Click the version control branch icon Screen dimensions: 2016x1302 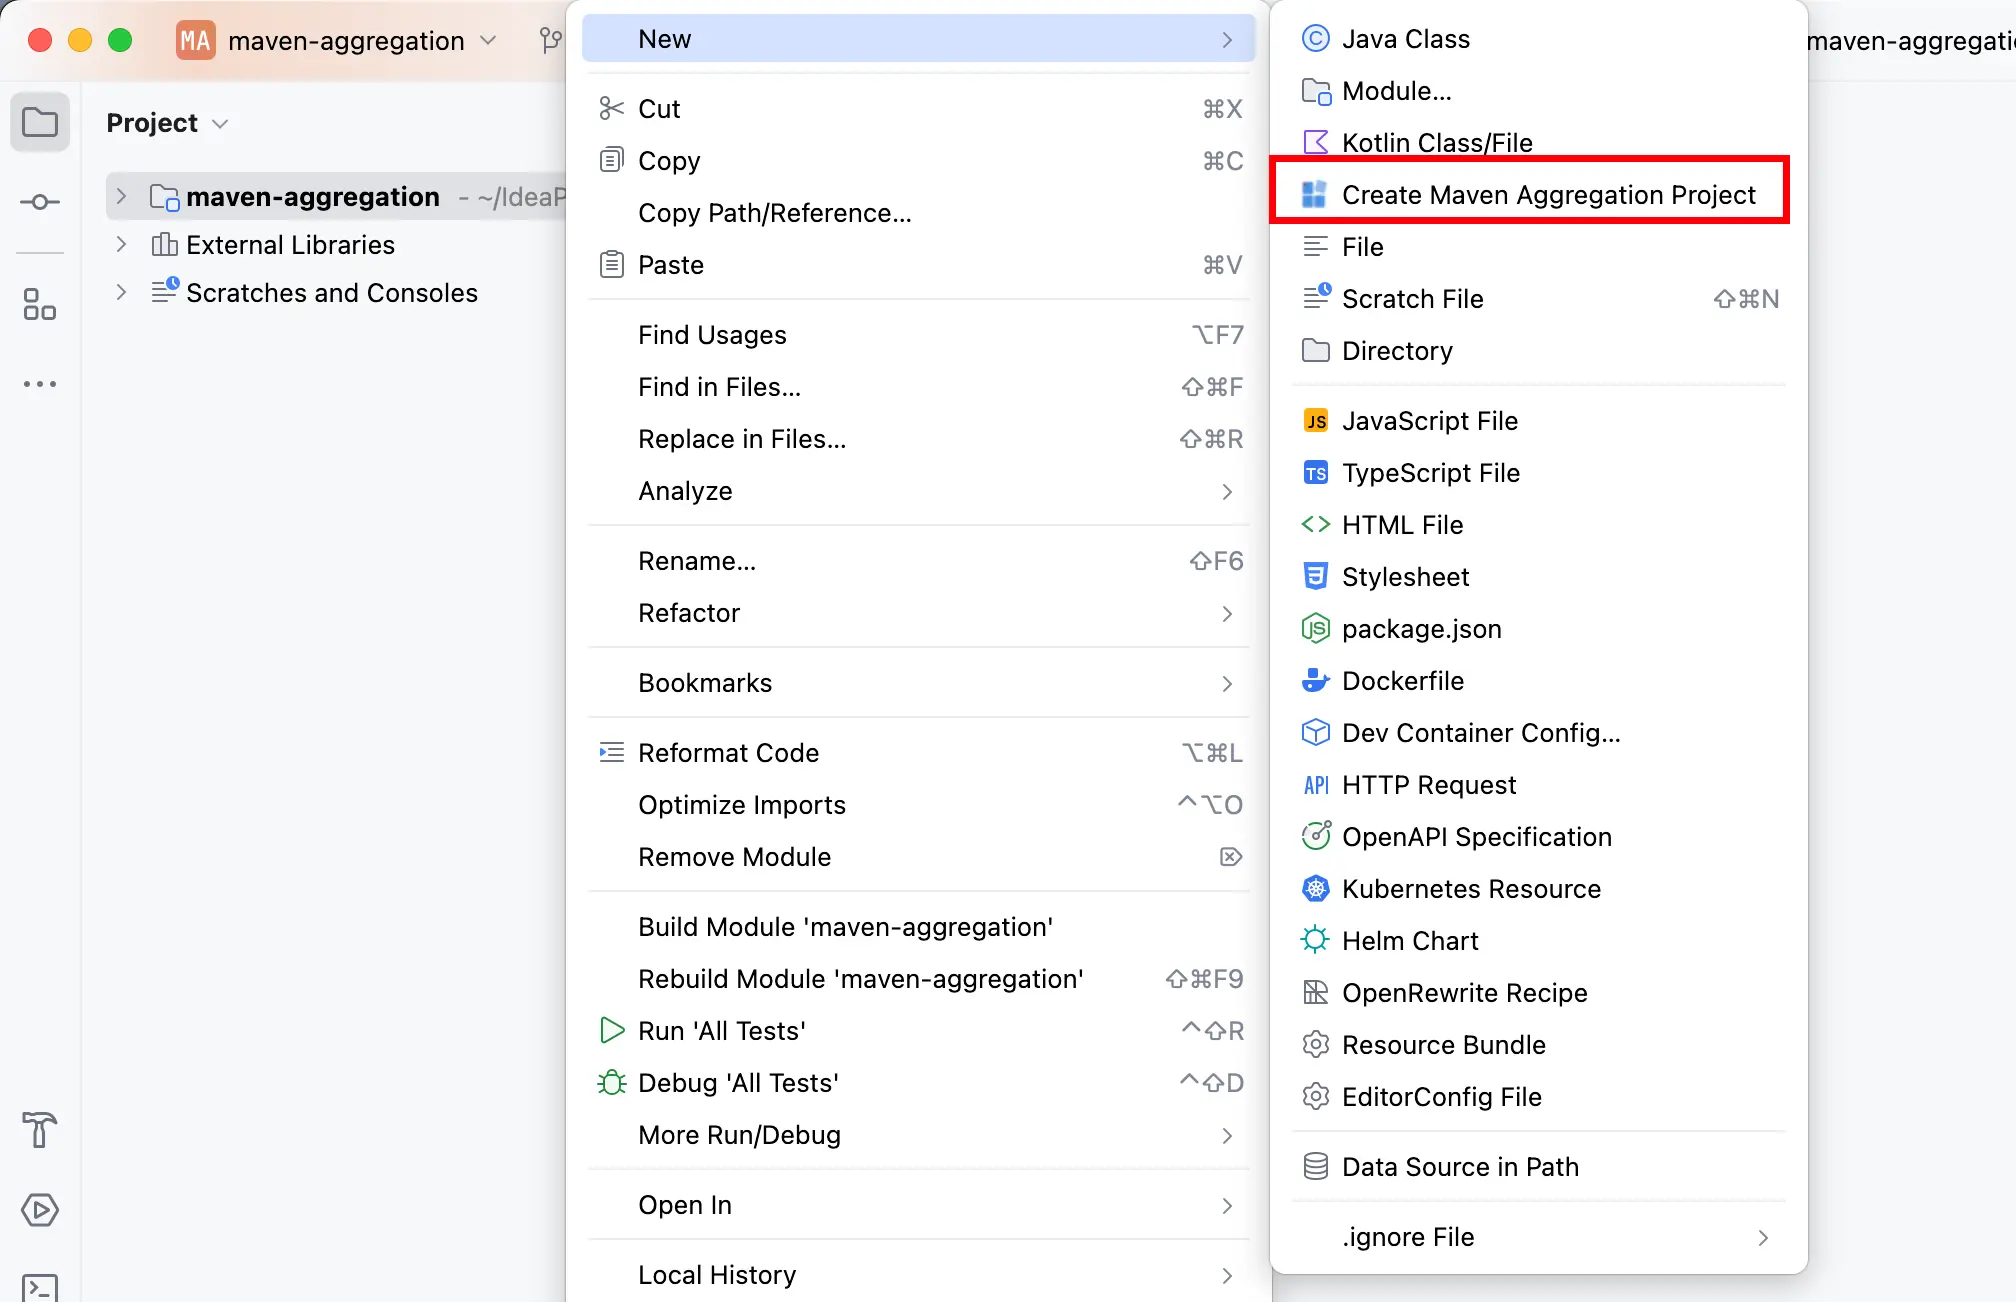(x=550, y=40)
